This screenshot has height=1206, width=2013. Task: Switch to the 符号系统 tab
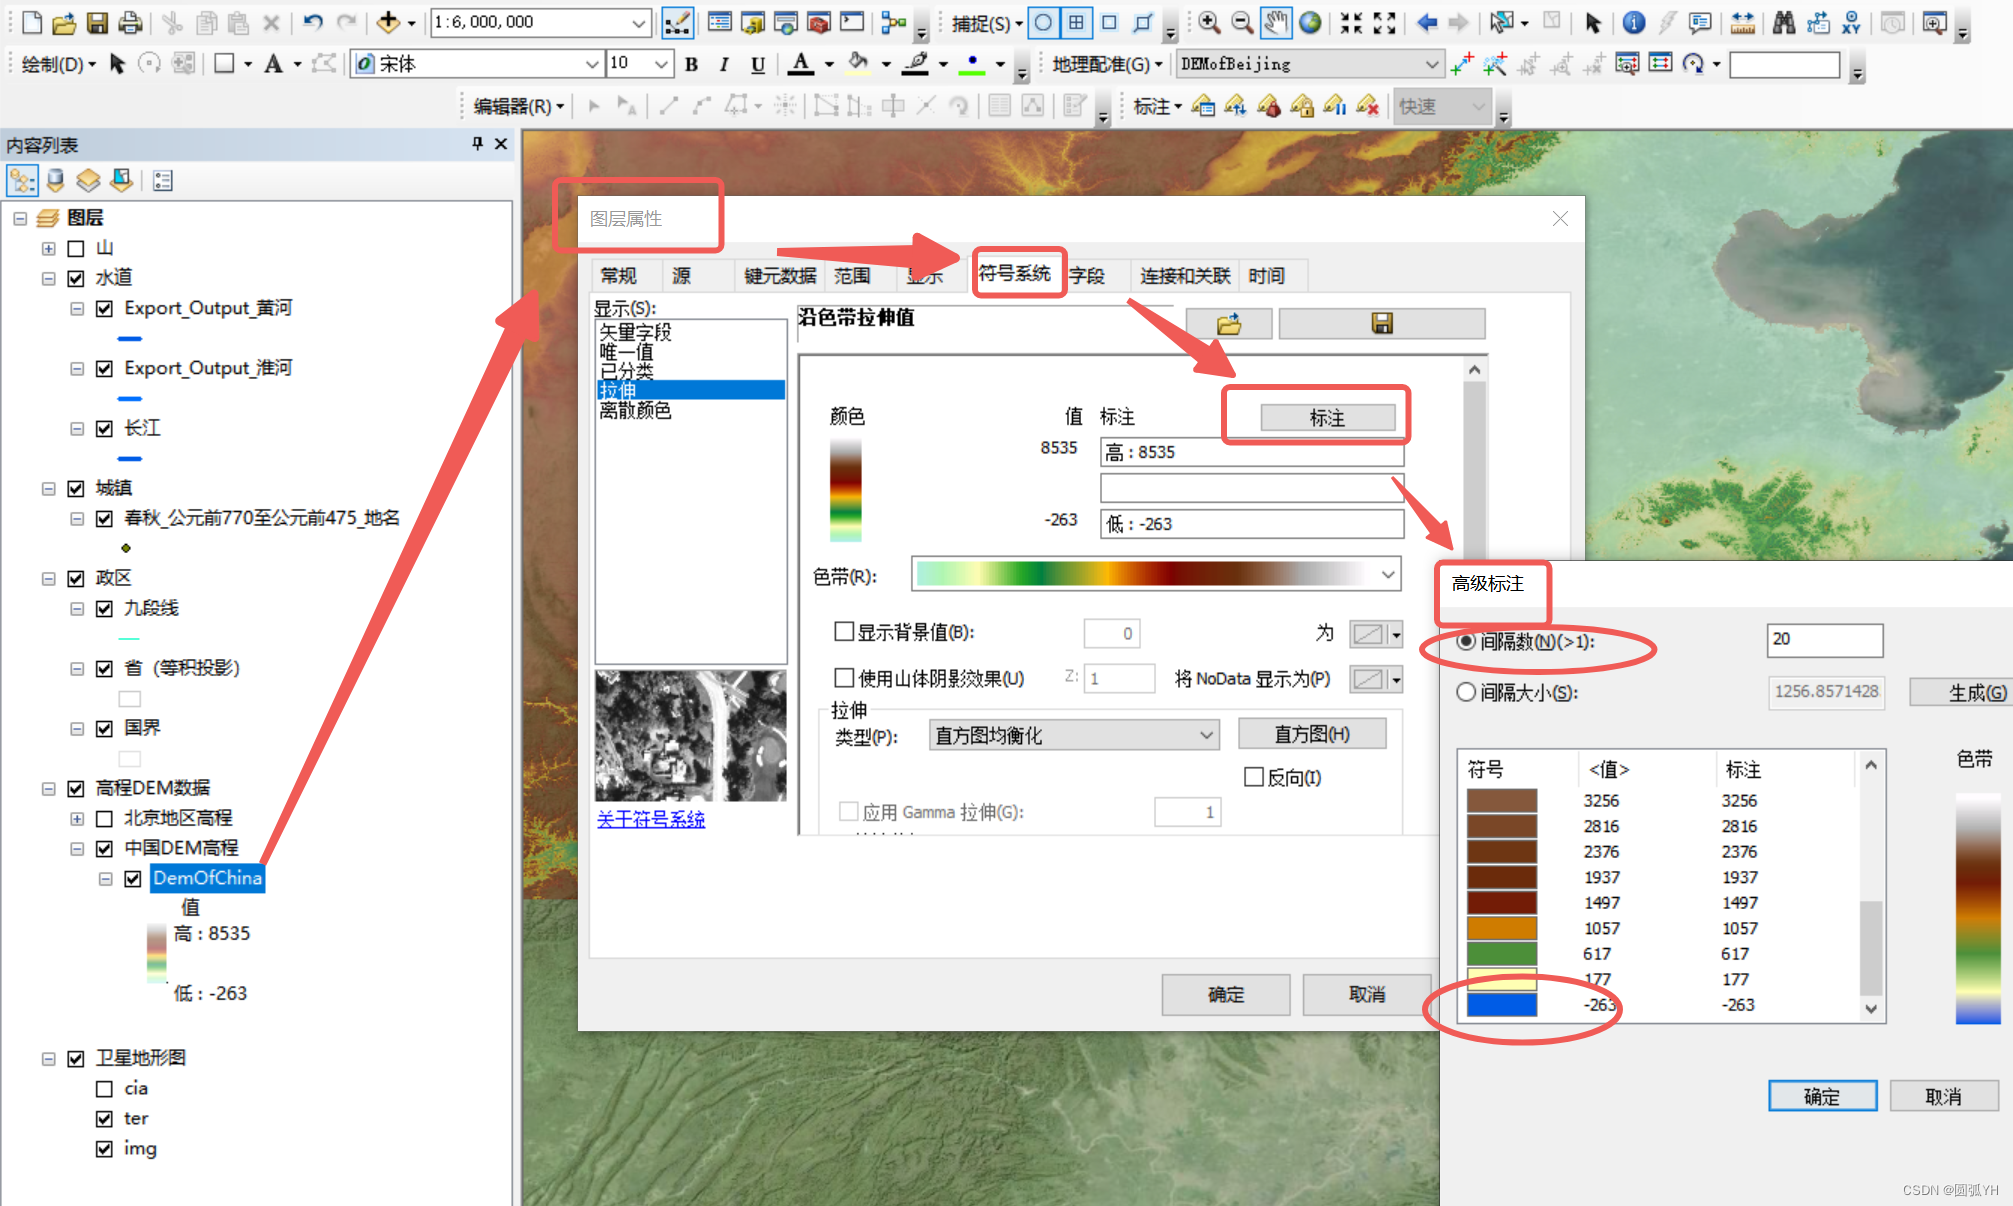coord(1014,273)
